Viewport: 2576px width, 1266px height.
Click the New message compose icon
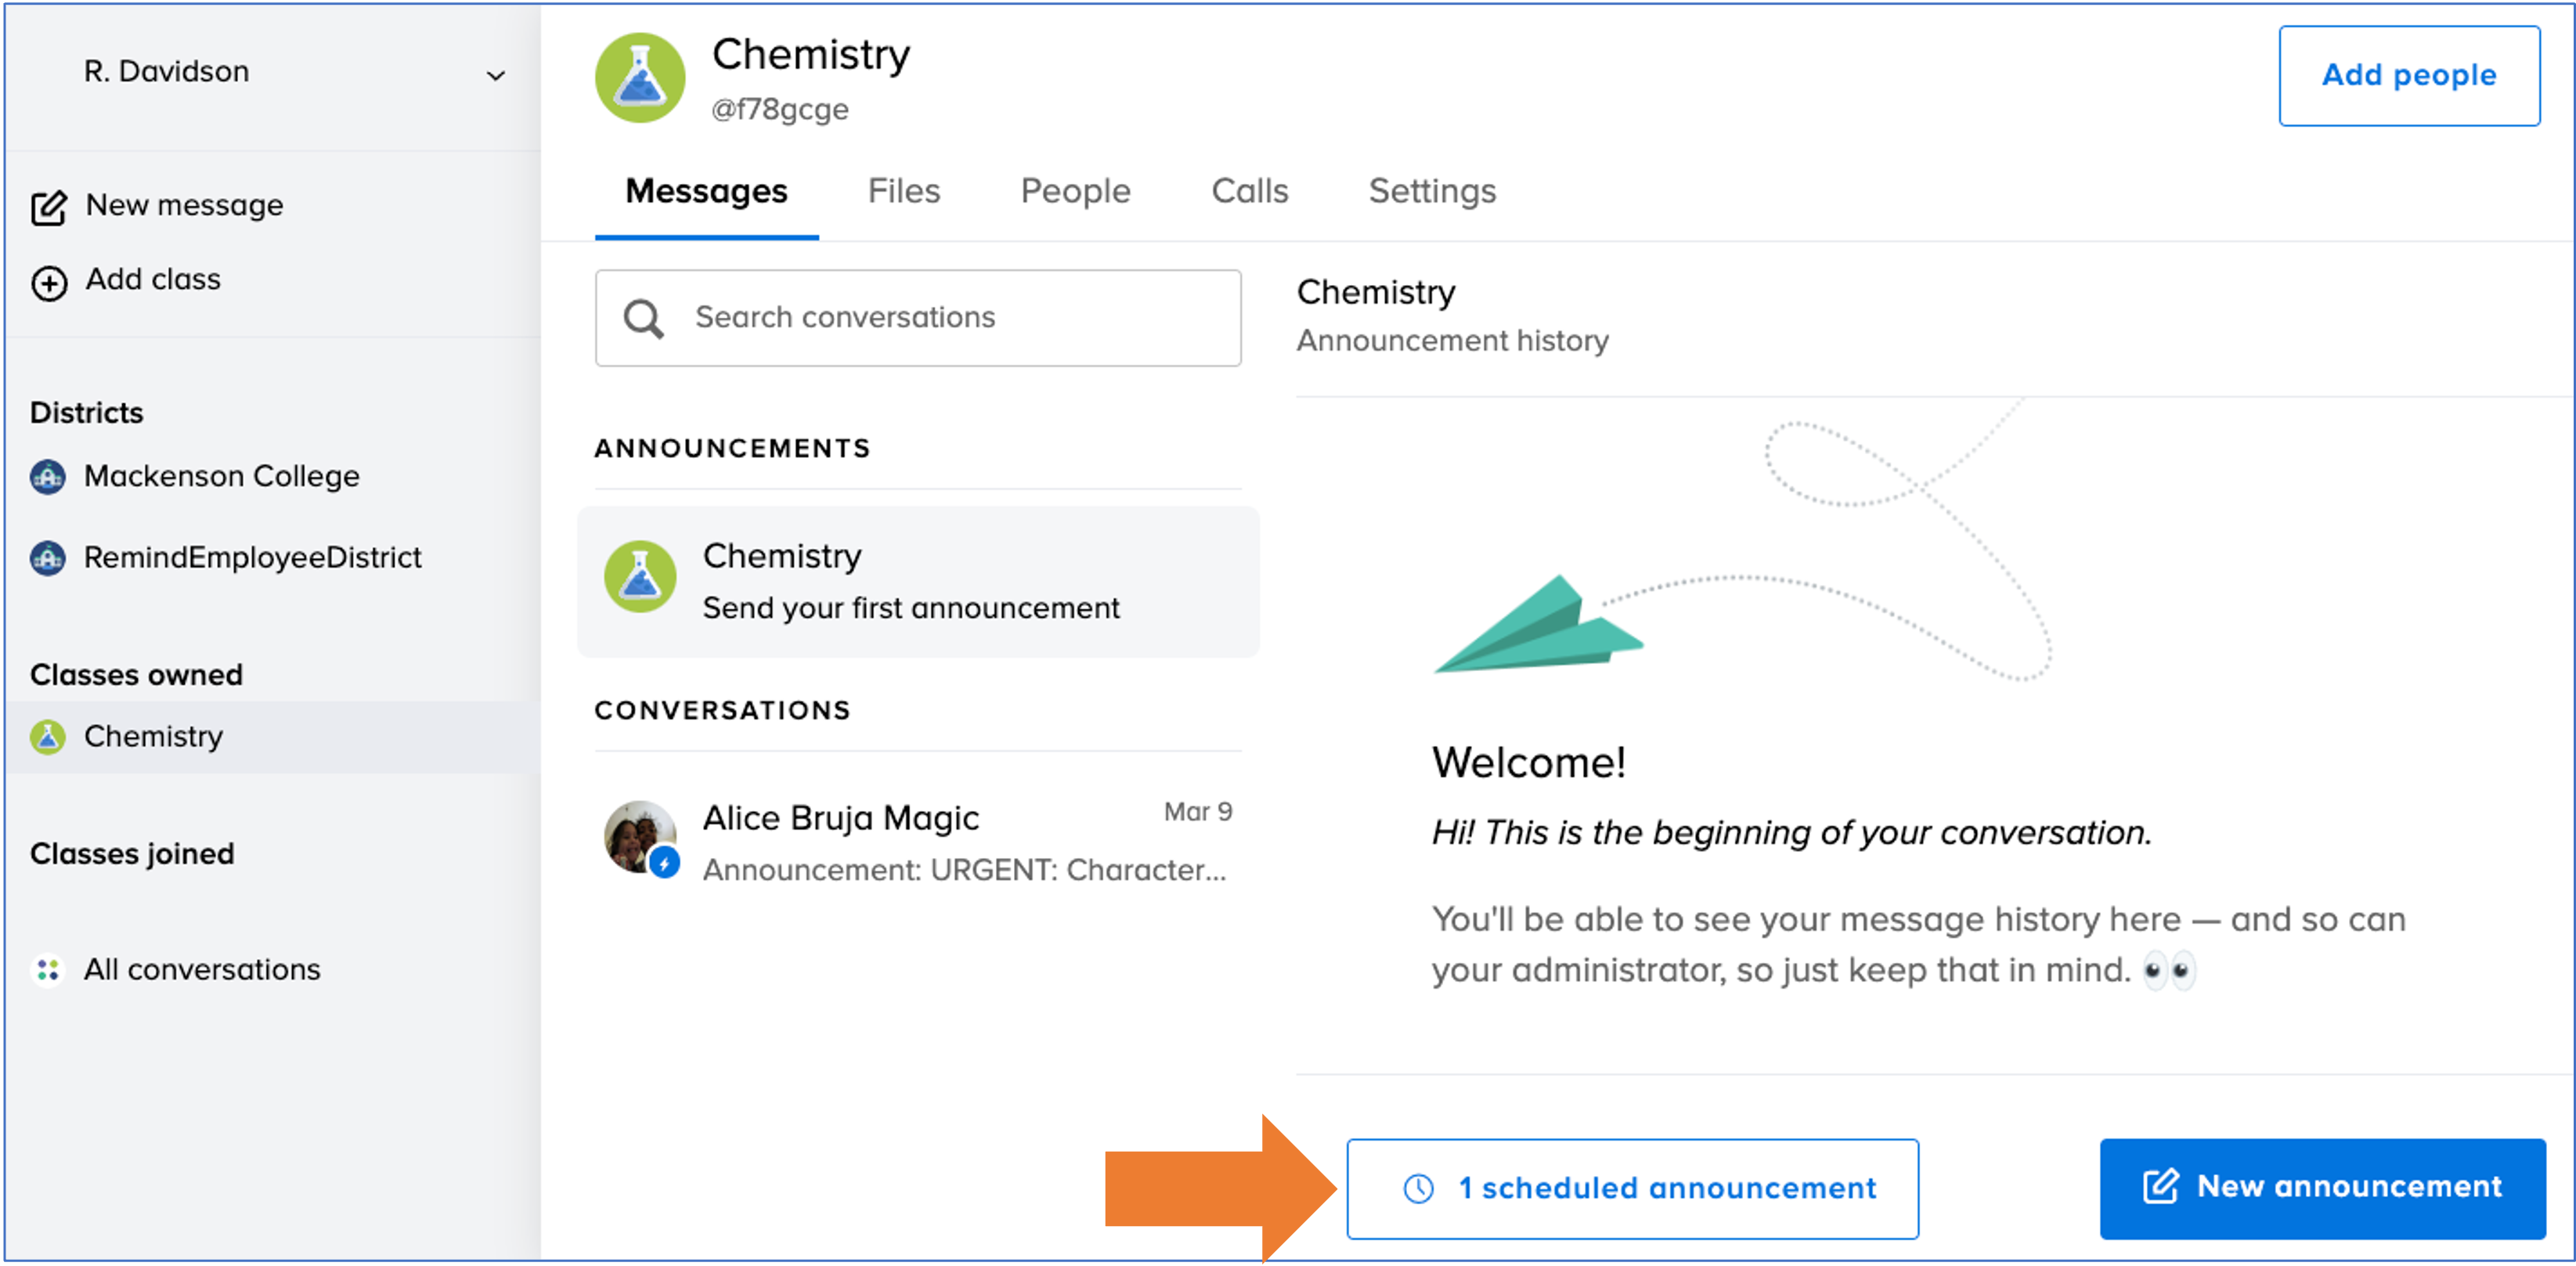49,207
